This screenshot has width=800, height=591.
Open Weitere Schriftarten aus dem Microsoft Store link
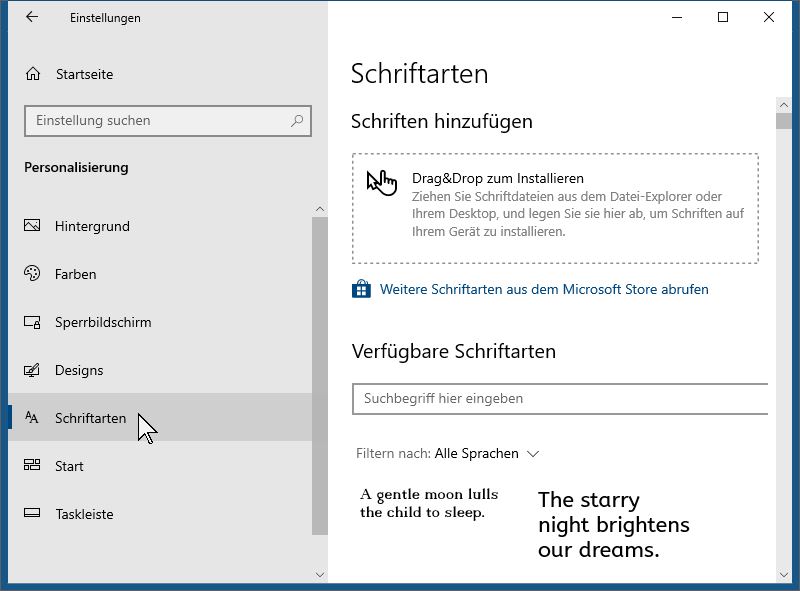544,289
